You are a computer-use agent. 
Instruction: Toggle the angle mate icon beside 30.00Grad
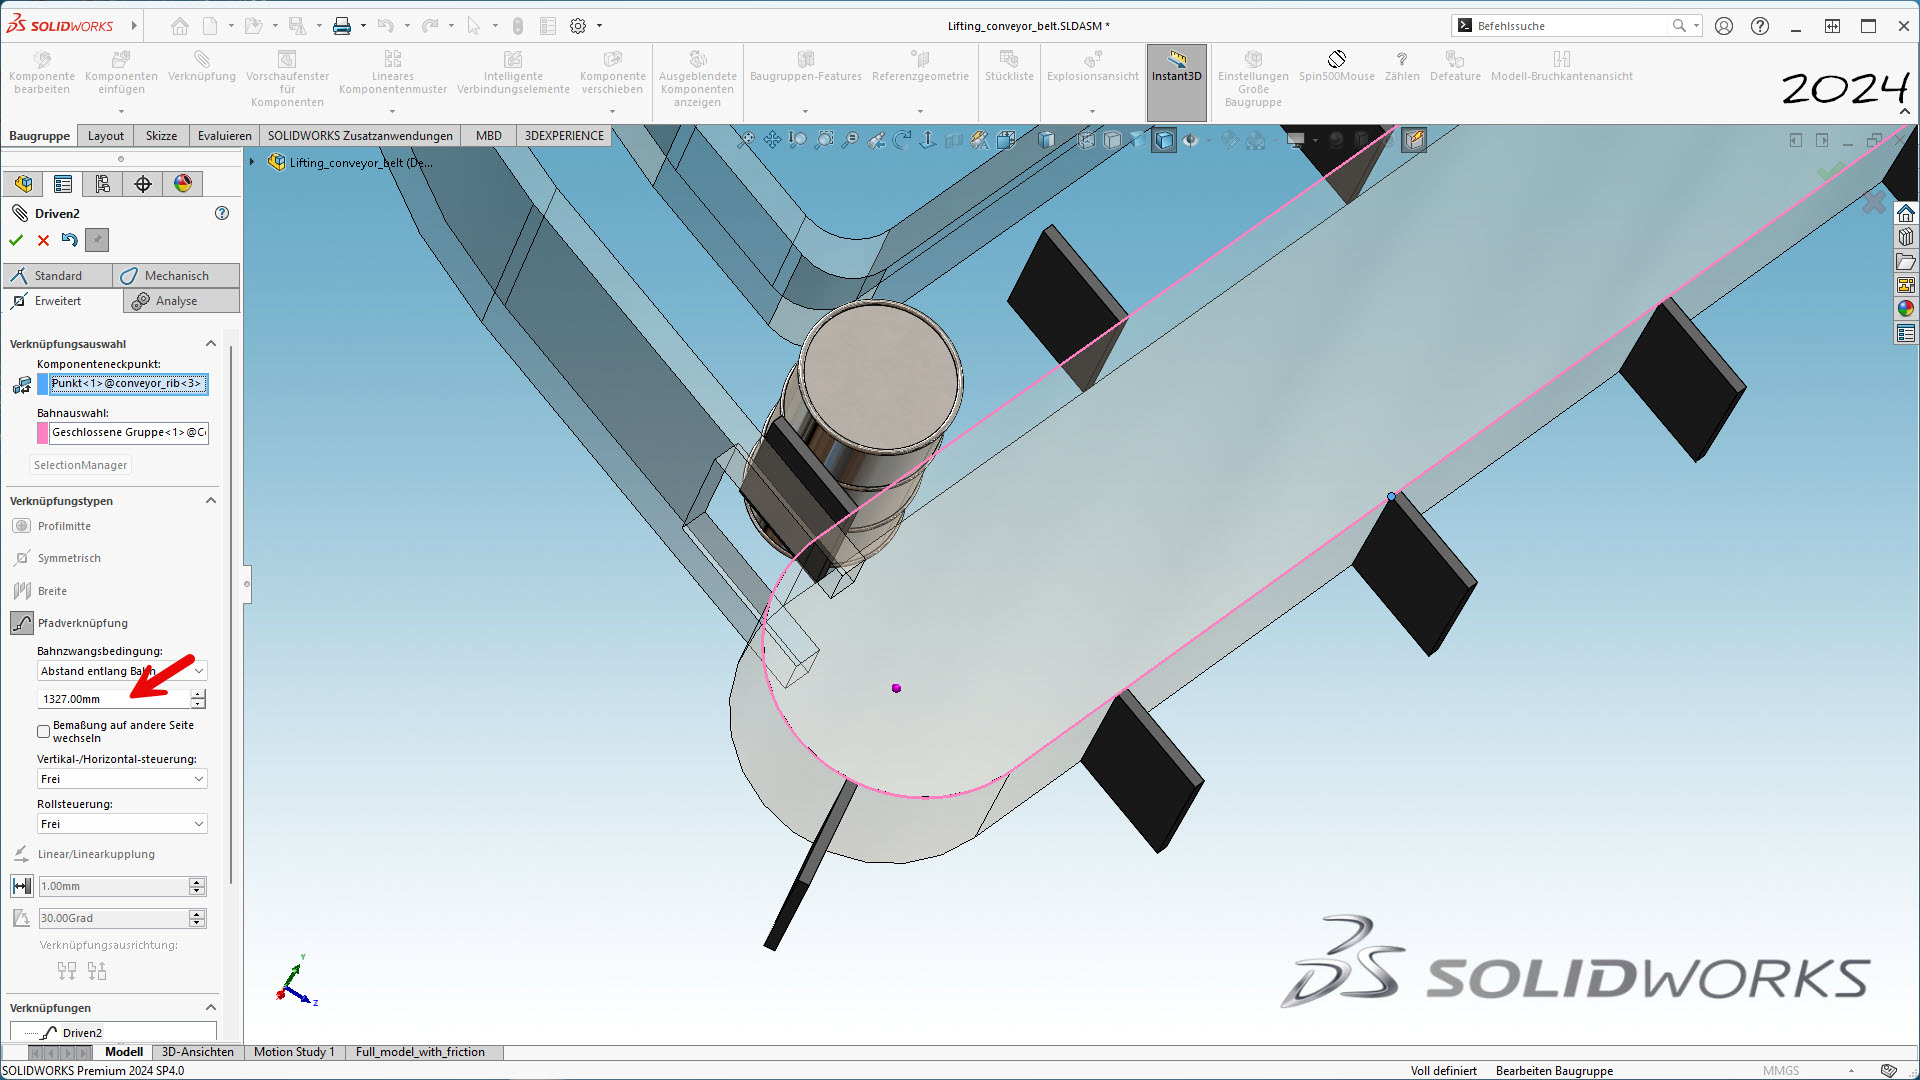(22, 918)
